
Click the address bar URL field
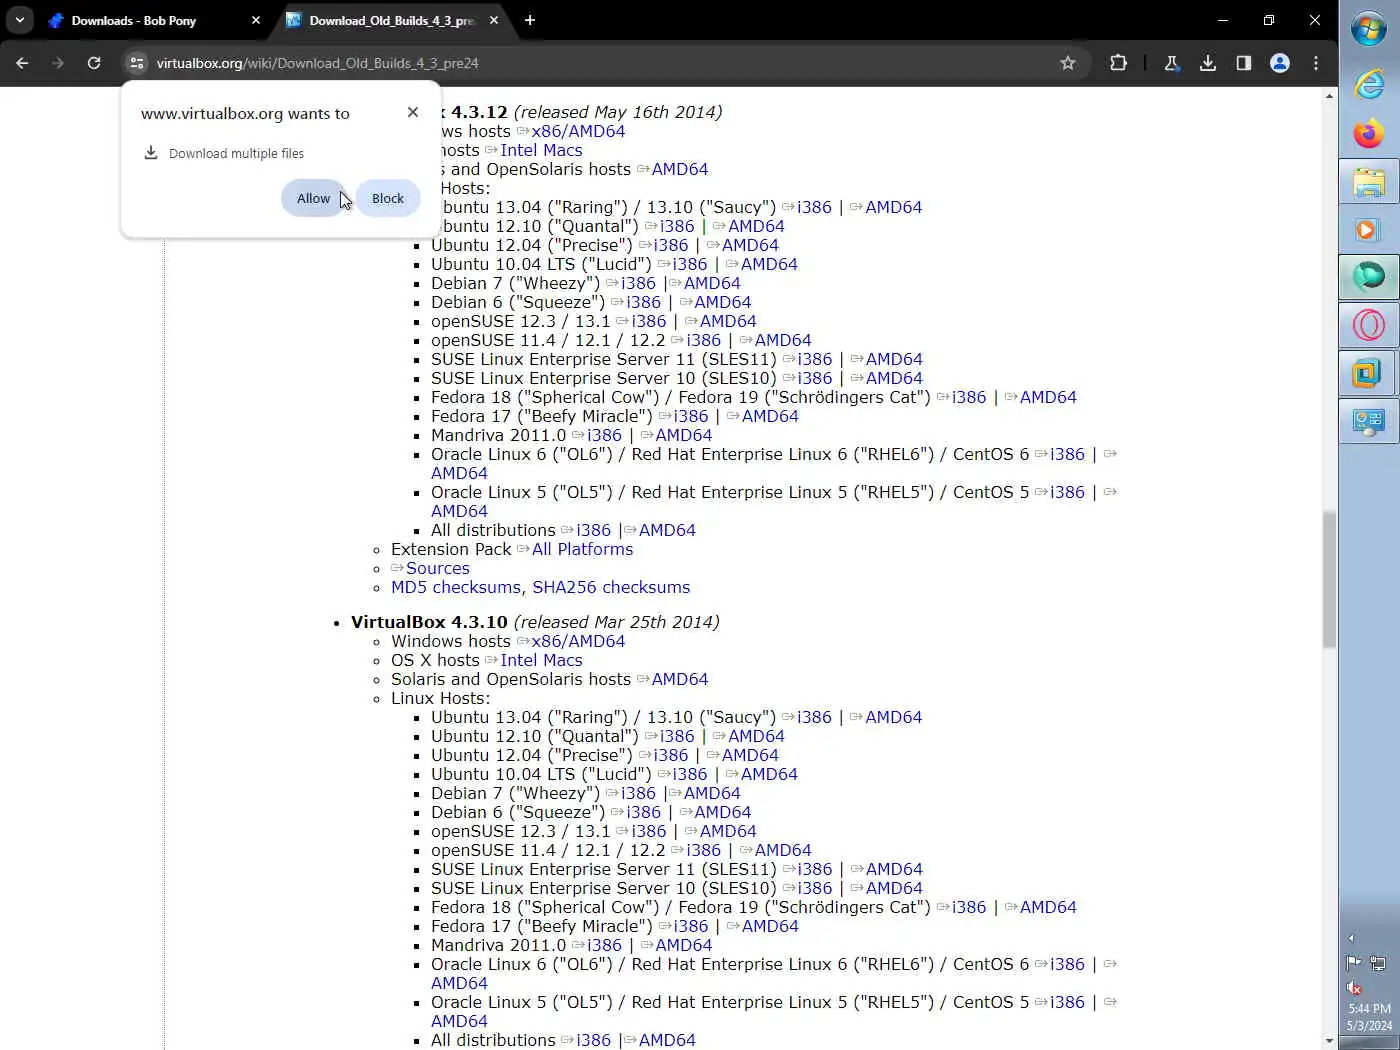pyautogui.click(x=600, y=63)
